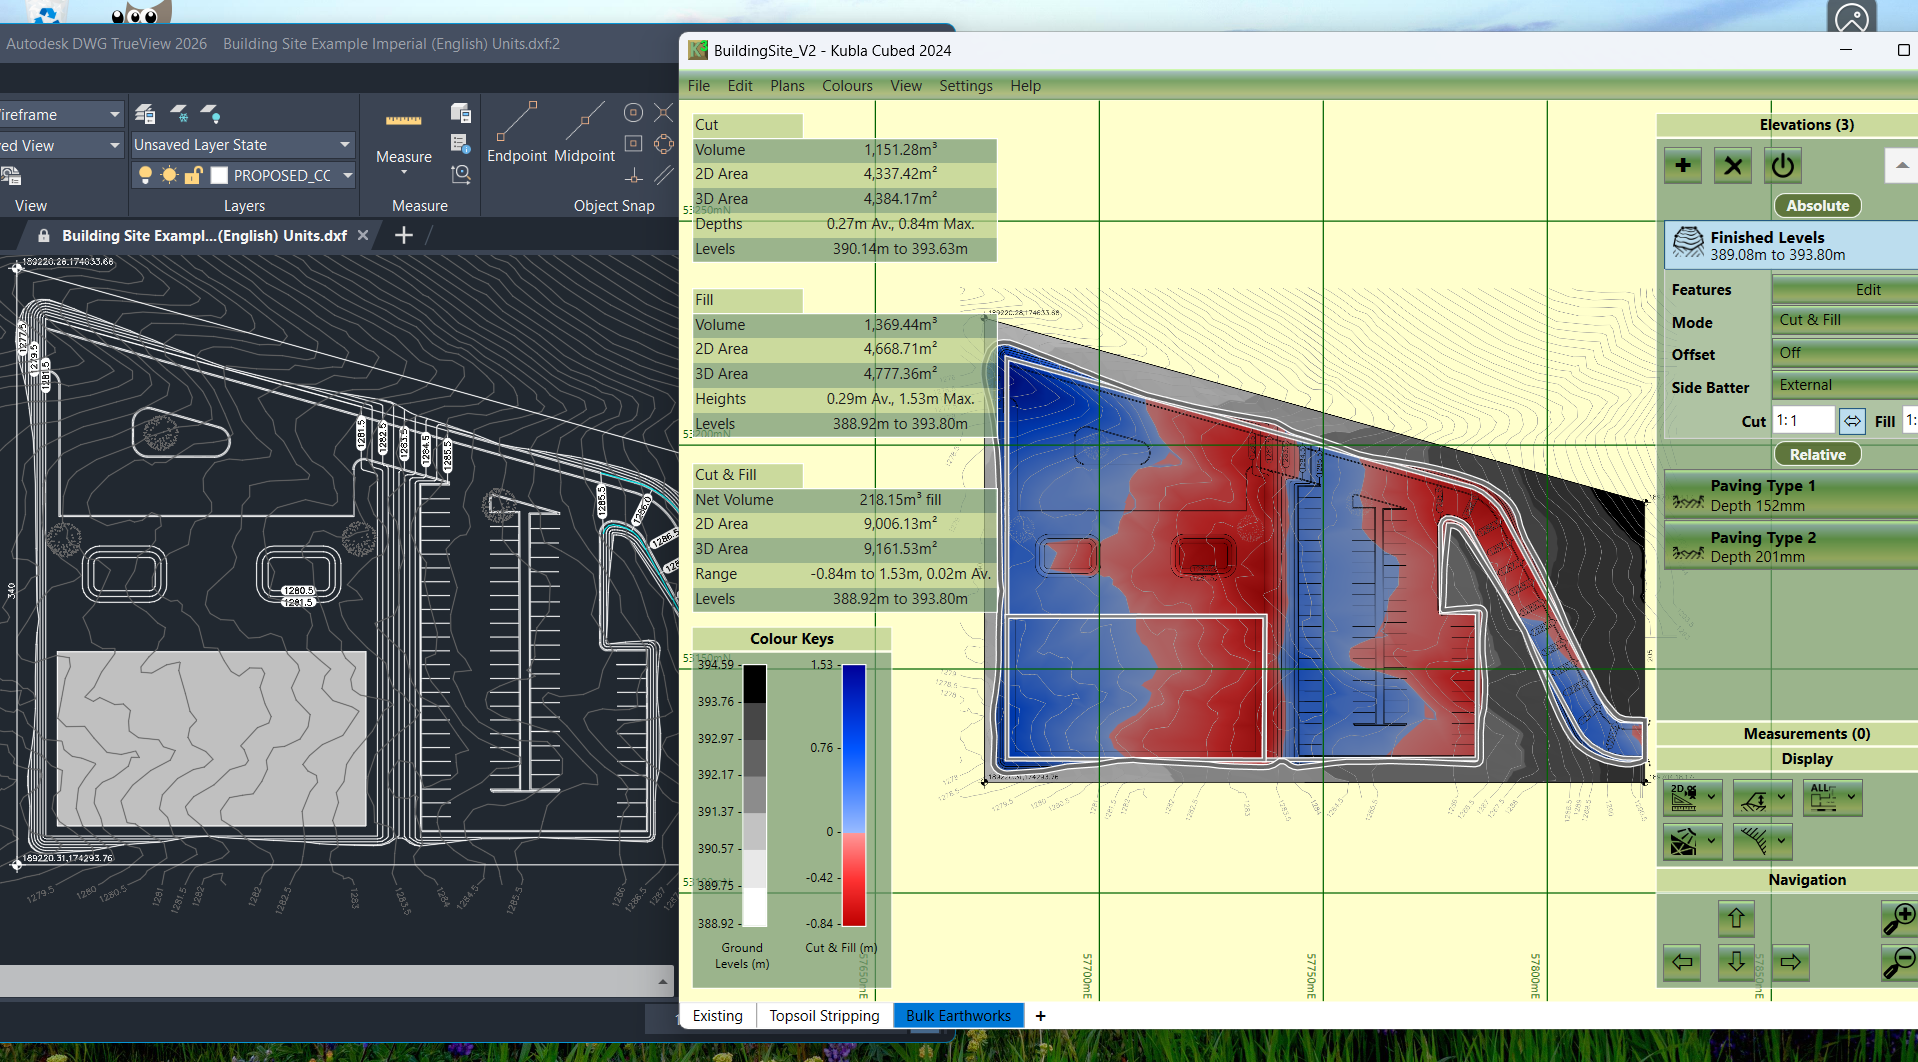
Task: Toggle the Intersection object snap icon
Action: pyautogui.click(x=663, y=113)
